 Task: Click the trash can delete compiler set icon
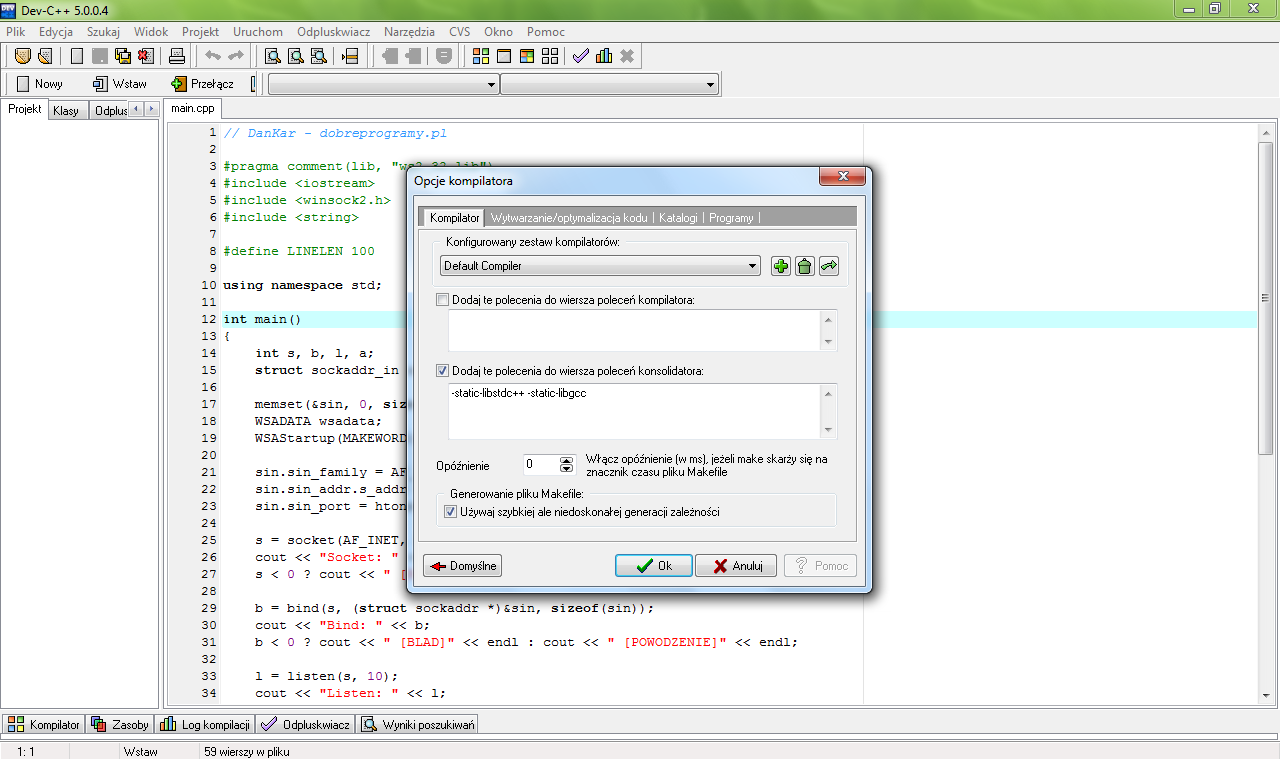pyautogui.click(x=804, y=267)
